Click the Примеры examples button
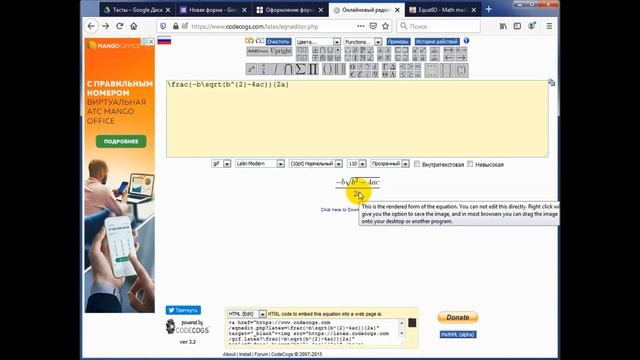 tap(398, 42)
